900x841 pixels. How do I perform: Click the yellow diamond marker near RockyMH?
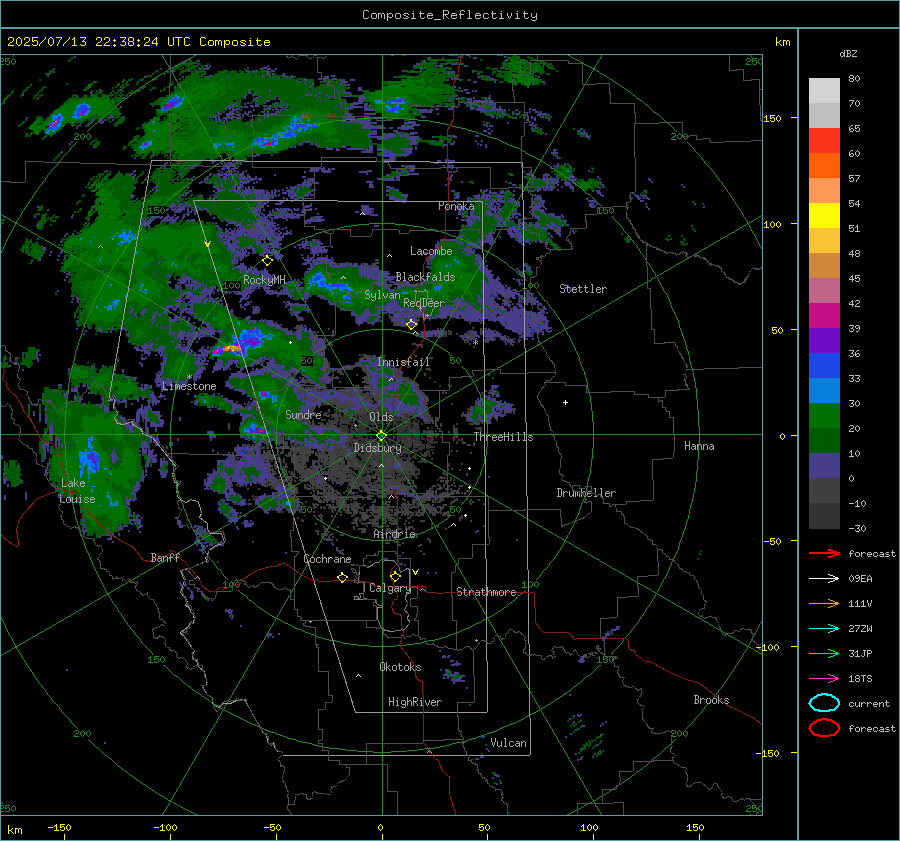[x=267, y=261]
